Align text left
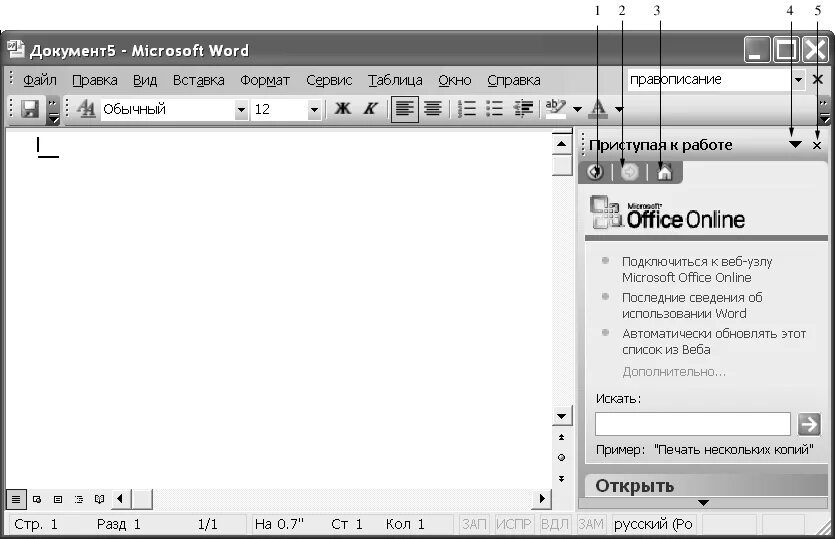The image size is (835, 539). click(405, 109)
